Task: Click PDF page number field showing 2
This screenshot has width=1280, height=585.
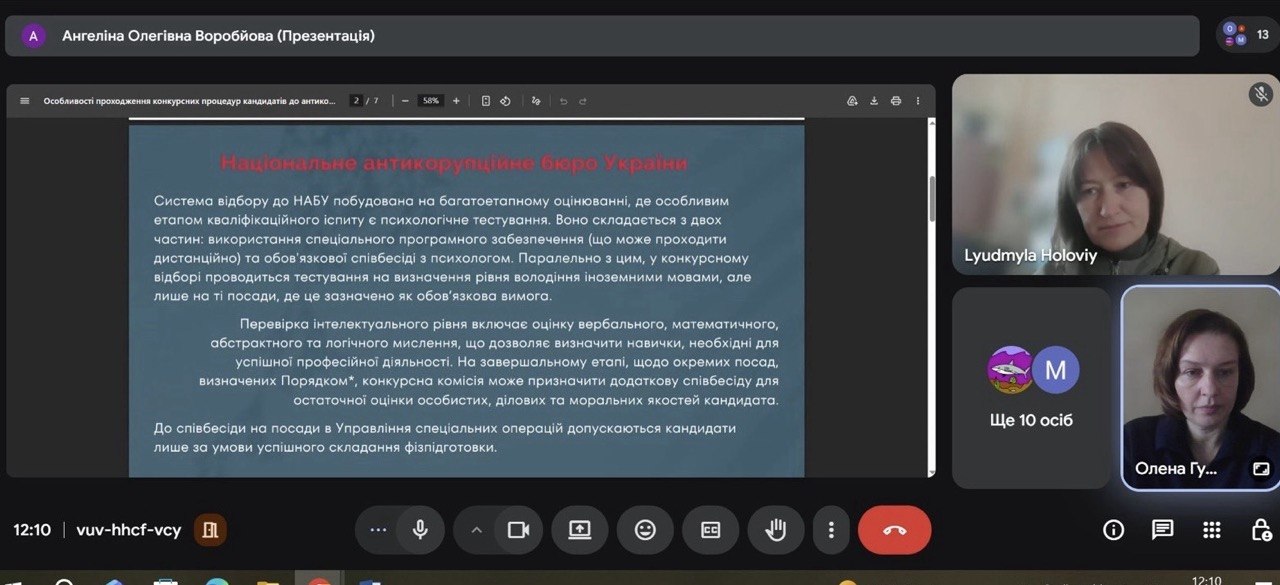Action: (x=355, y=101)
